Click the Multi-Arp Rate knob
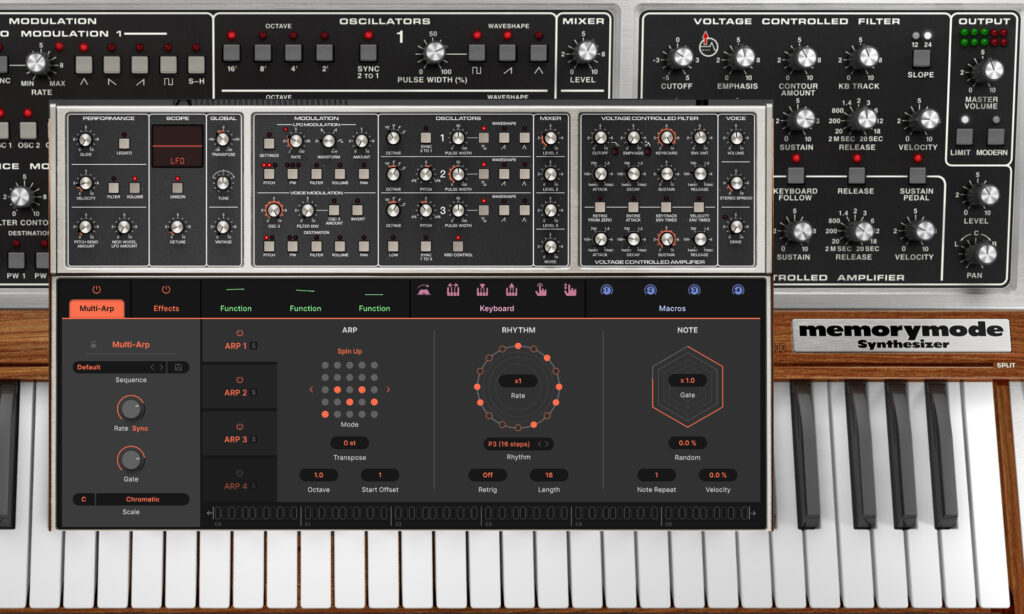The image size is (1024, 614). point(131,409)
